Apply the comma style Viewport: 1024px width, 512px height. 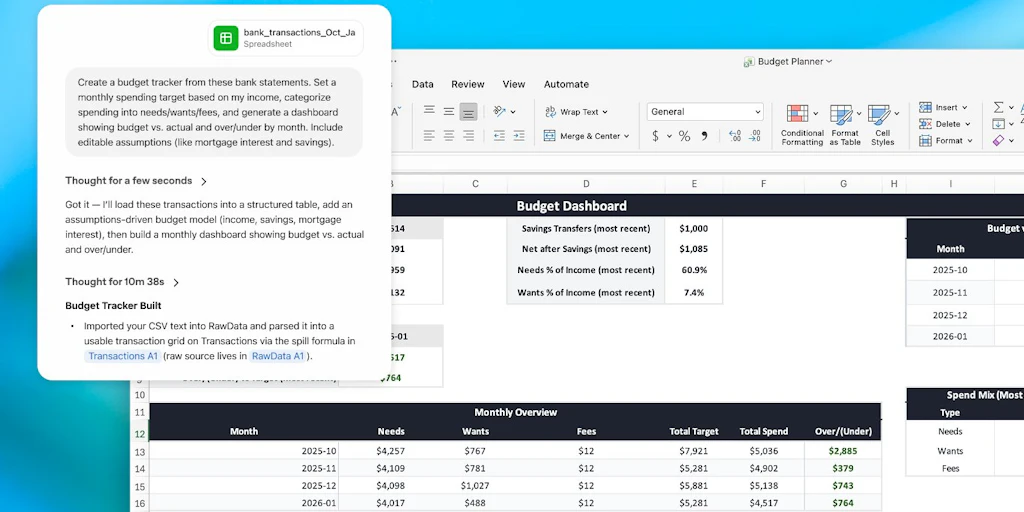coord(705,136)
